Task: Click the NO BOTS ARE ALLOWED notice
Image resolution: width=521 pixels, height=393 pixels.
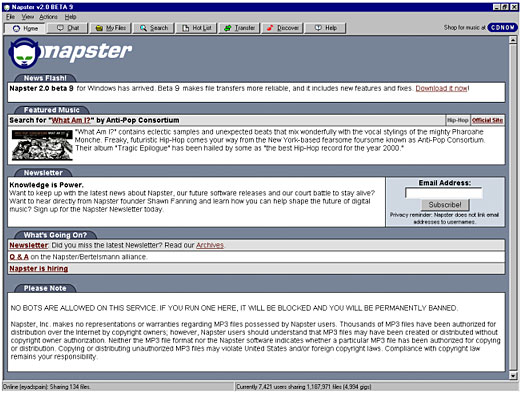Action: tap(234, 308)
